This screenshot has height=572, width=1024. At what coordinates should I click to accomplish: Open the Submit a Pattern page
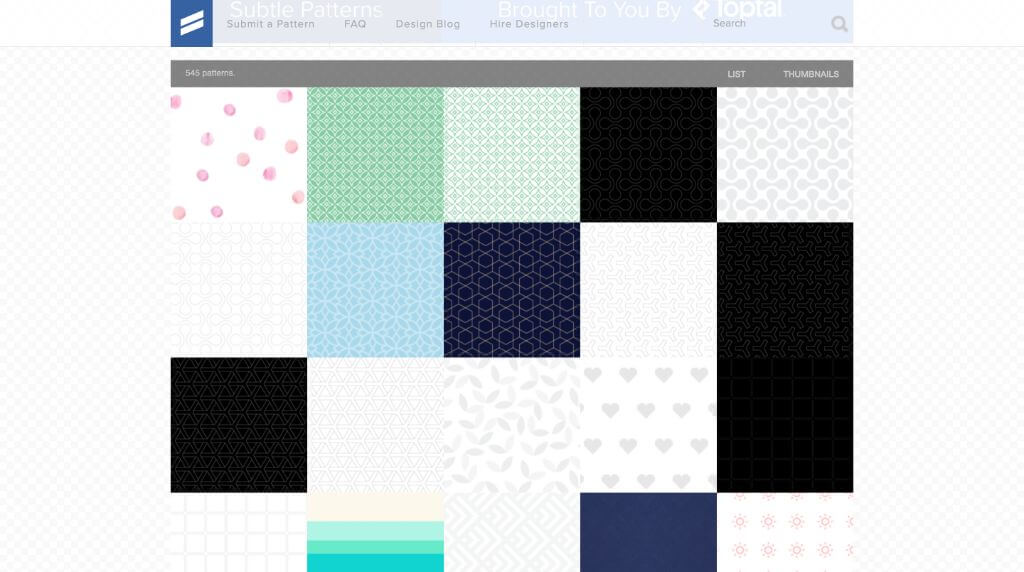click(271, 24)
